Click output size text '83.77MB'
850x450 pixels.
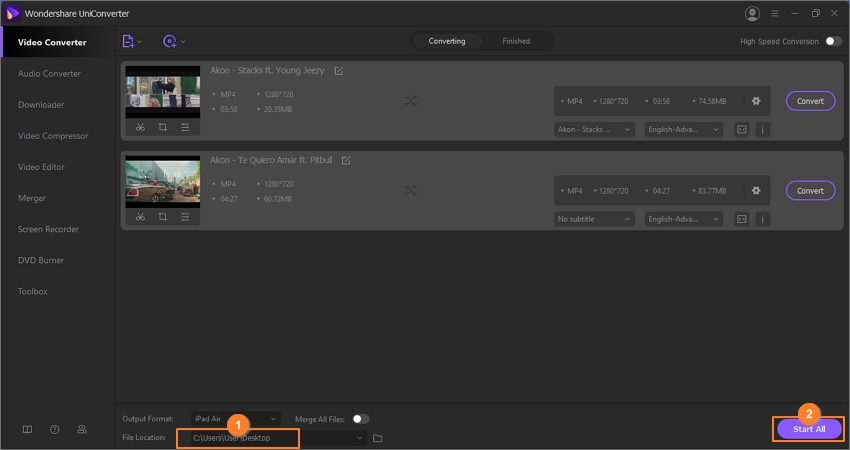pyautogui.click(x=712, y=191)
